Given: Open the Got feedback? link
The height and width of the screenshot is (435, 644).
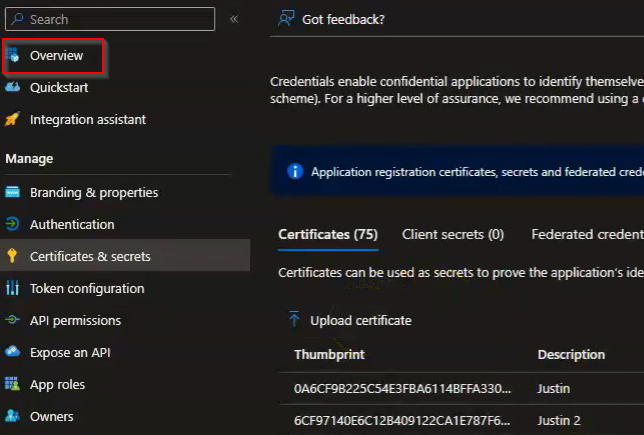Looking at the screenshot, I should tap(342, 19).
